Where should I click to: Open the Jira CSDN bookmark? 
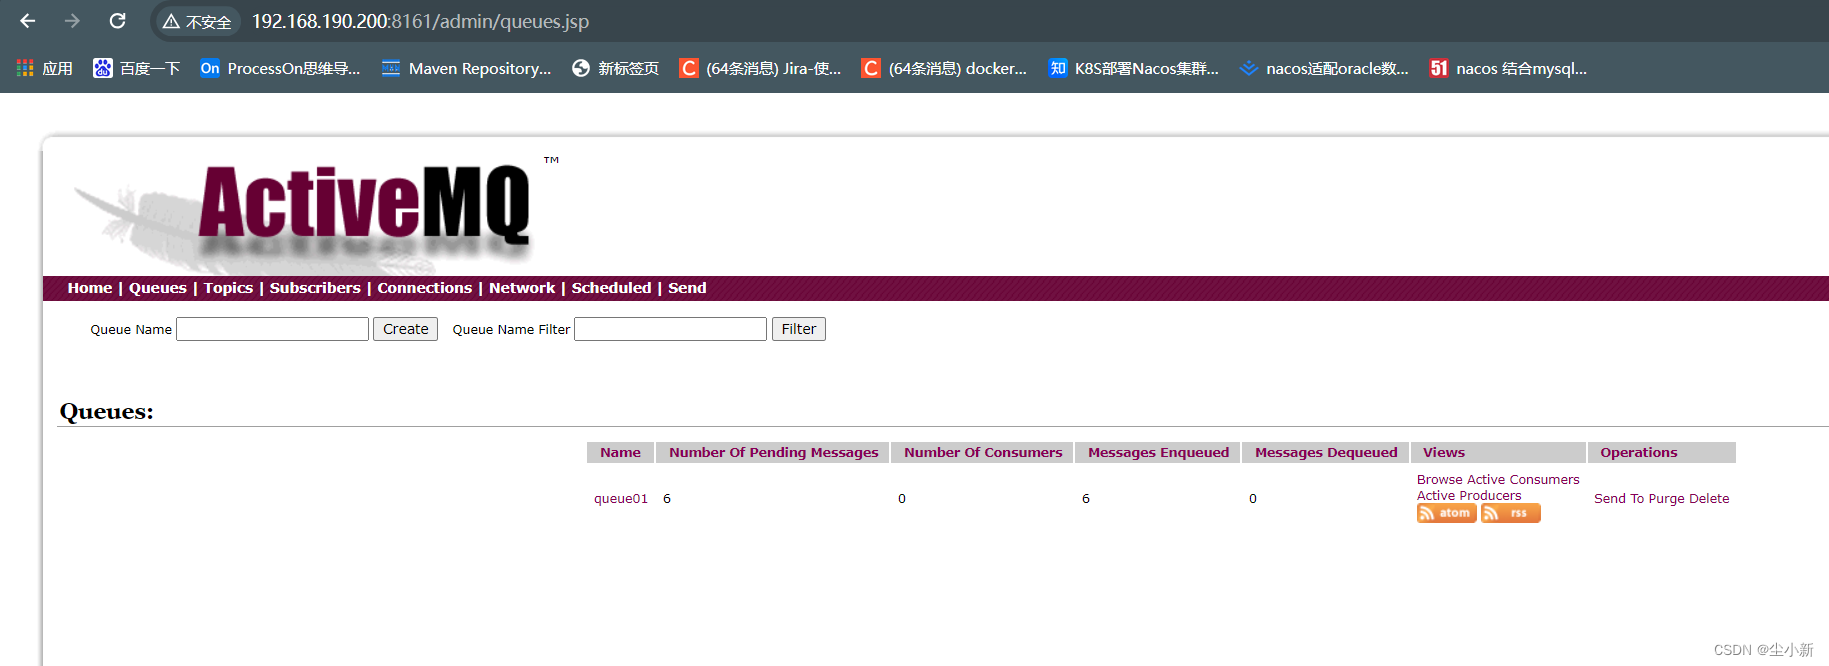coord(761,68)
